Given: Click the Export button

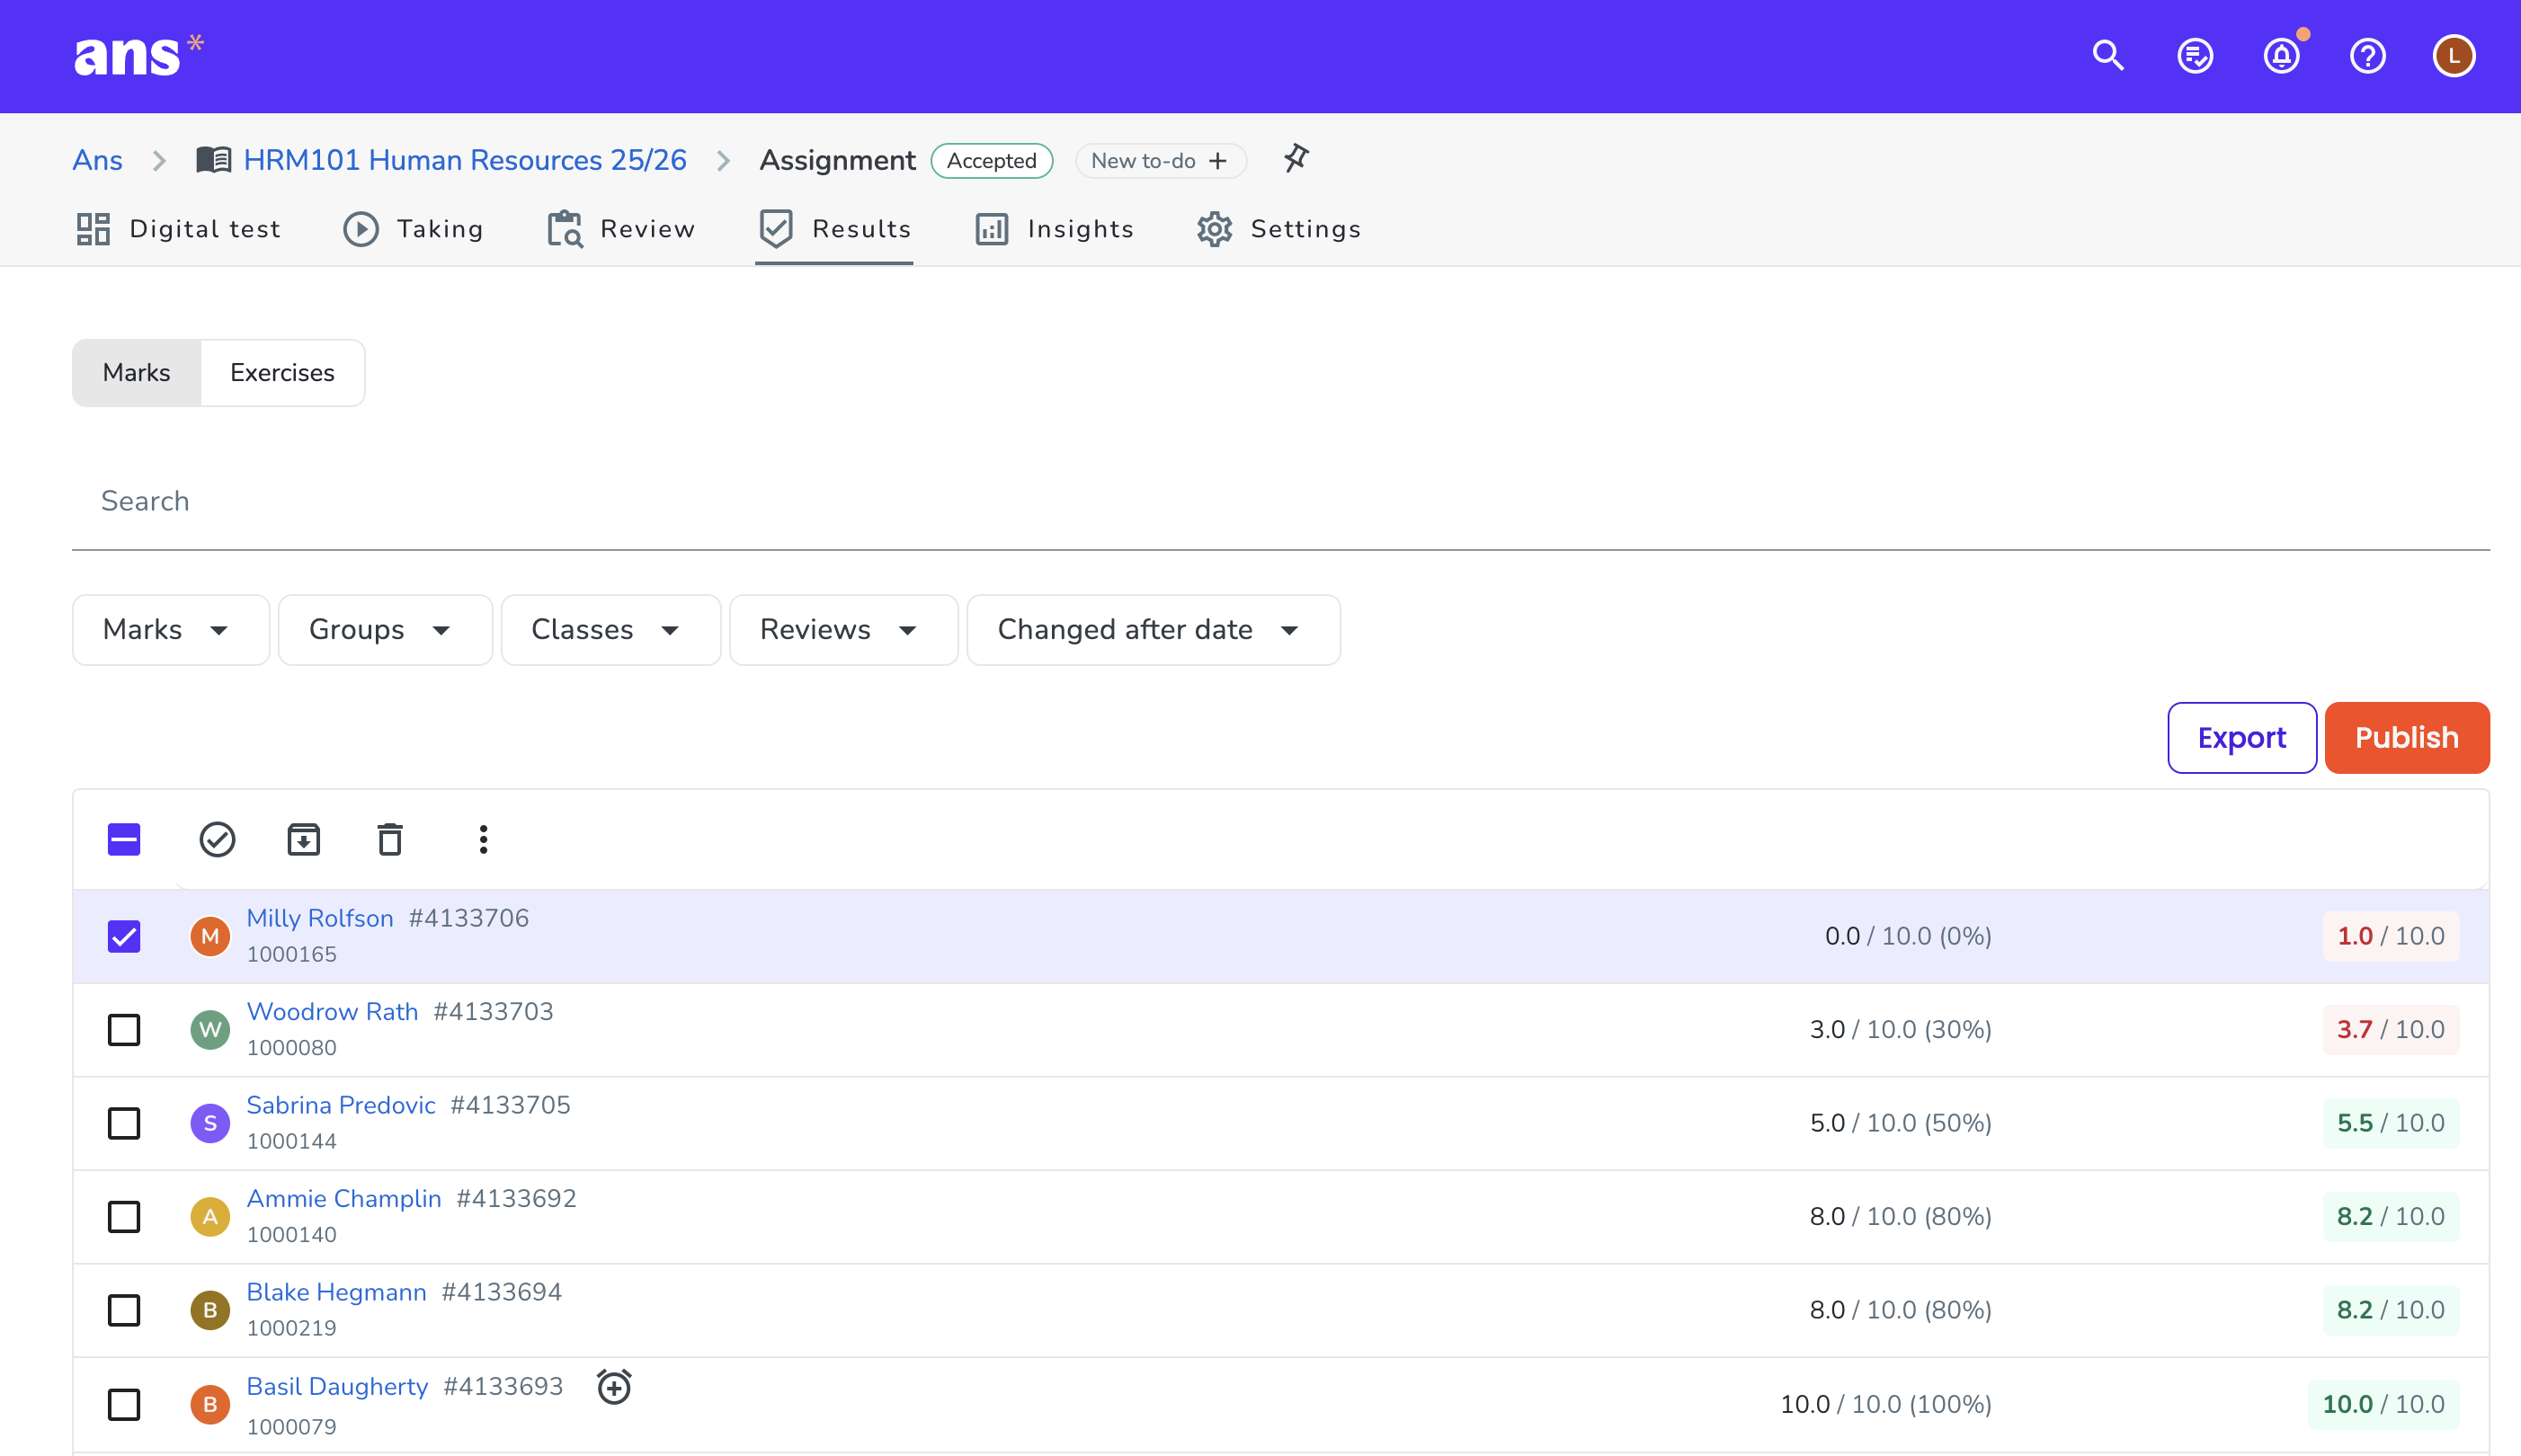Looking at the screenshot, I should (x=2242, y=738).
